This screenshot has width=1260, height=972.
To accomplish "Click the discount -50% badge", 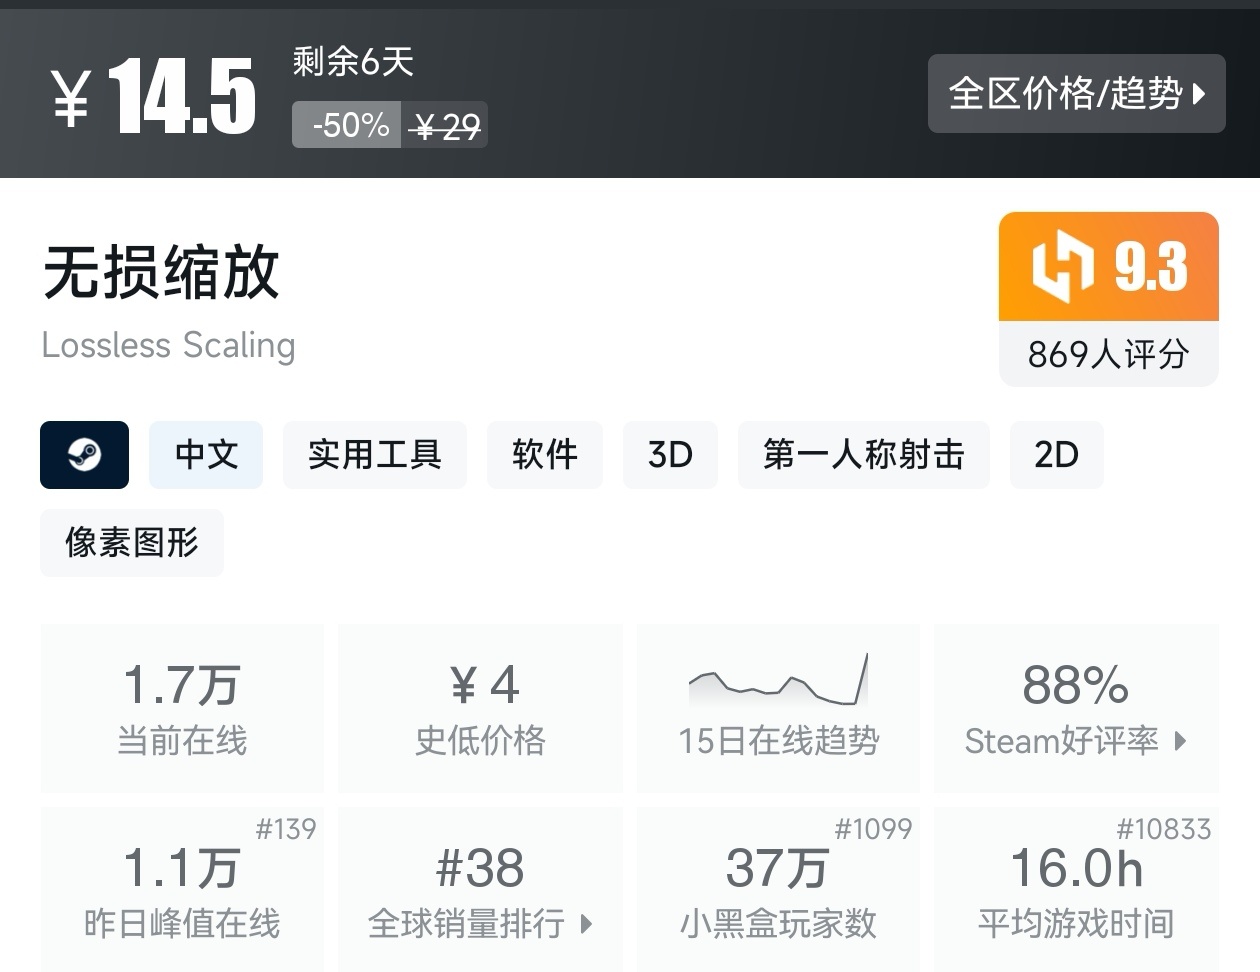I will tap(346, 125).
